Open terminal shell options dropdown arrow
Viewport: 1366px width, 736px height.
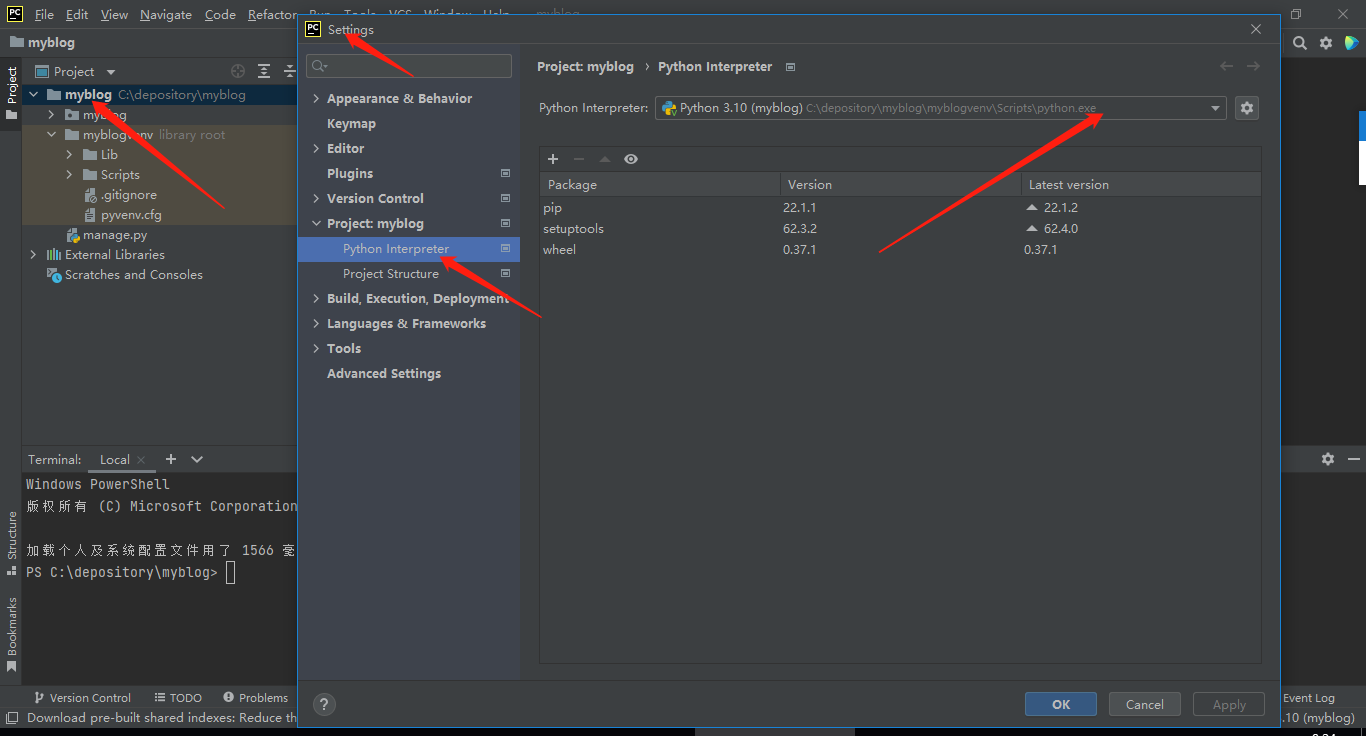pos(197,459)
